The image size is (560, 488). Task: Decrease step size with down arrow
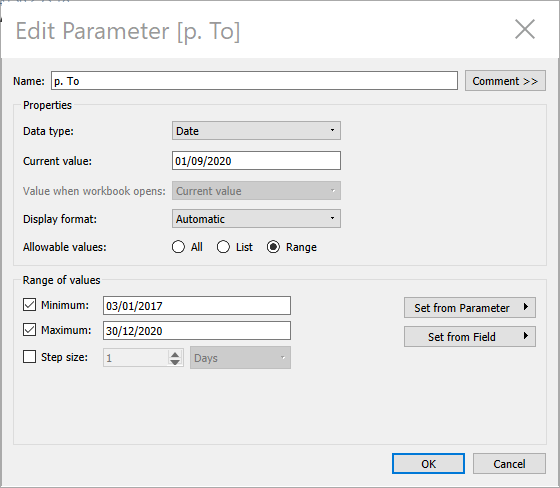(x=175, y=362)
